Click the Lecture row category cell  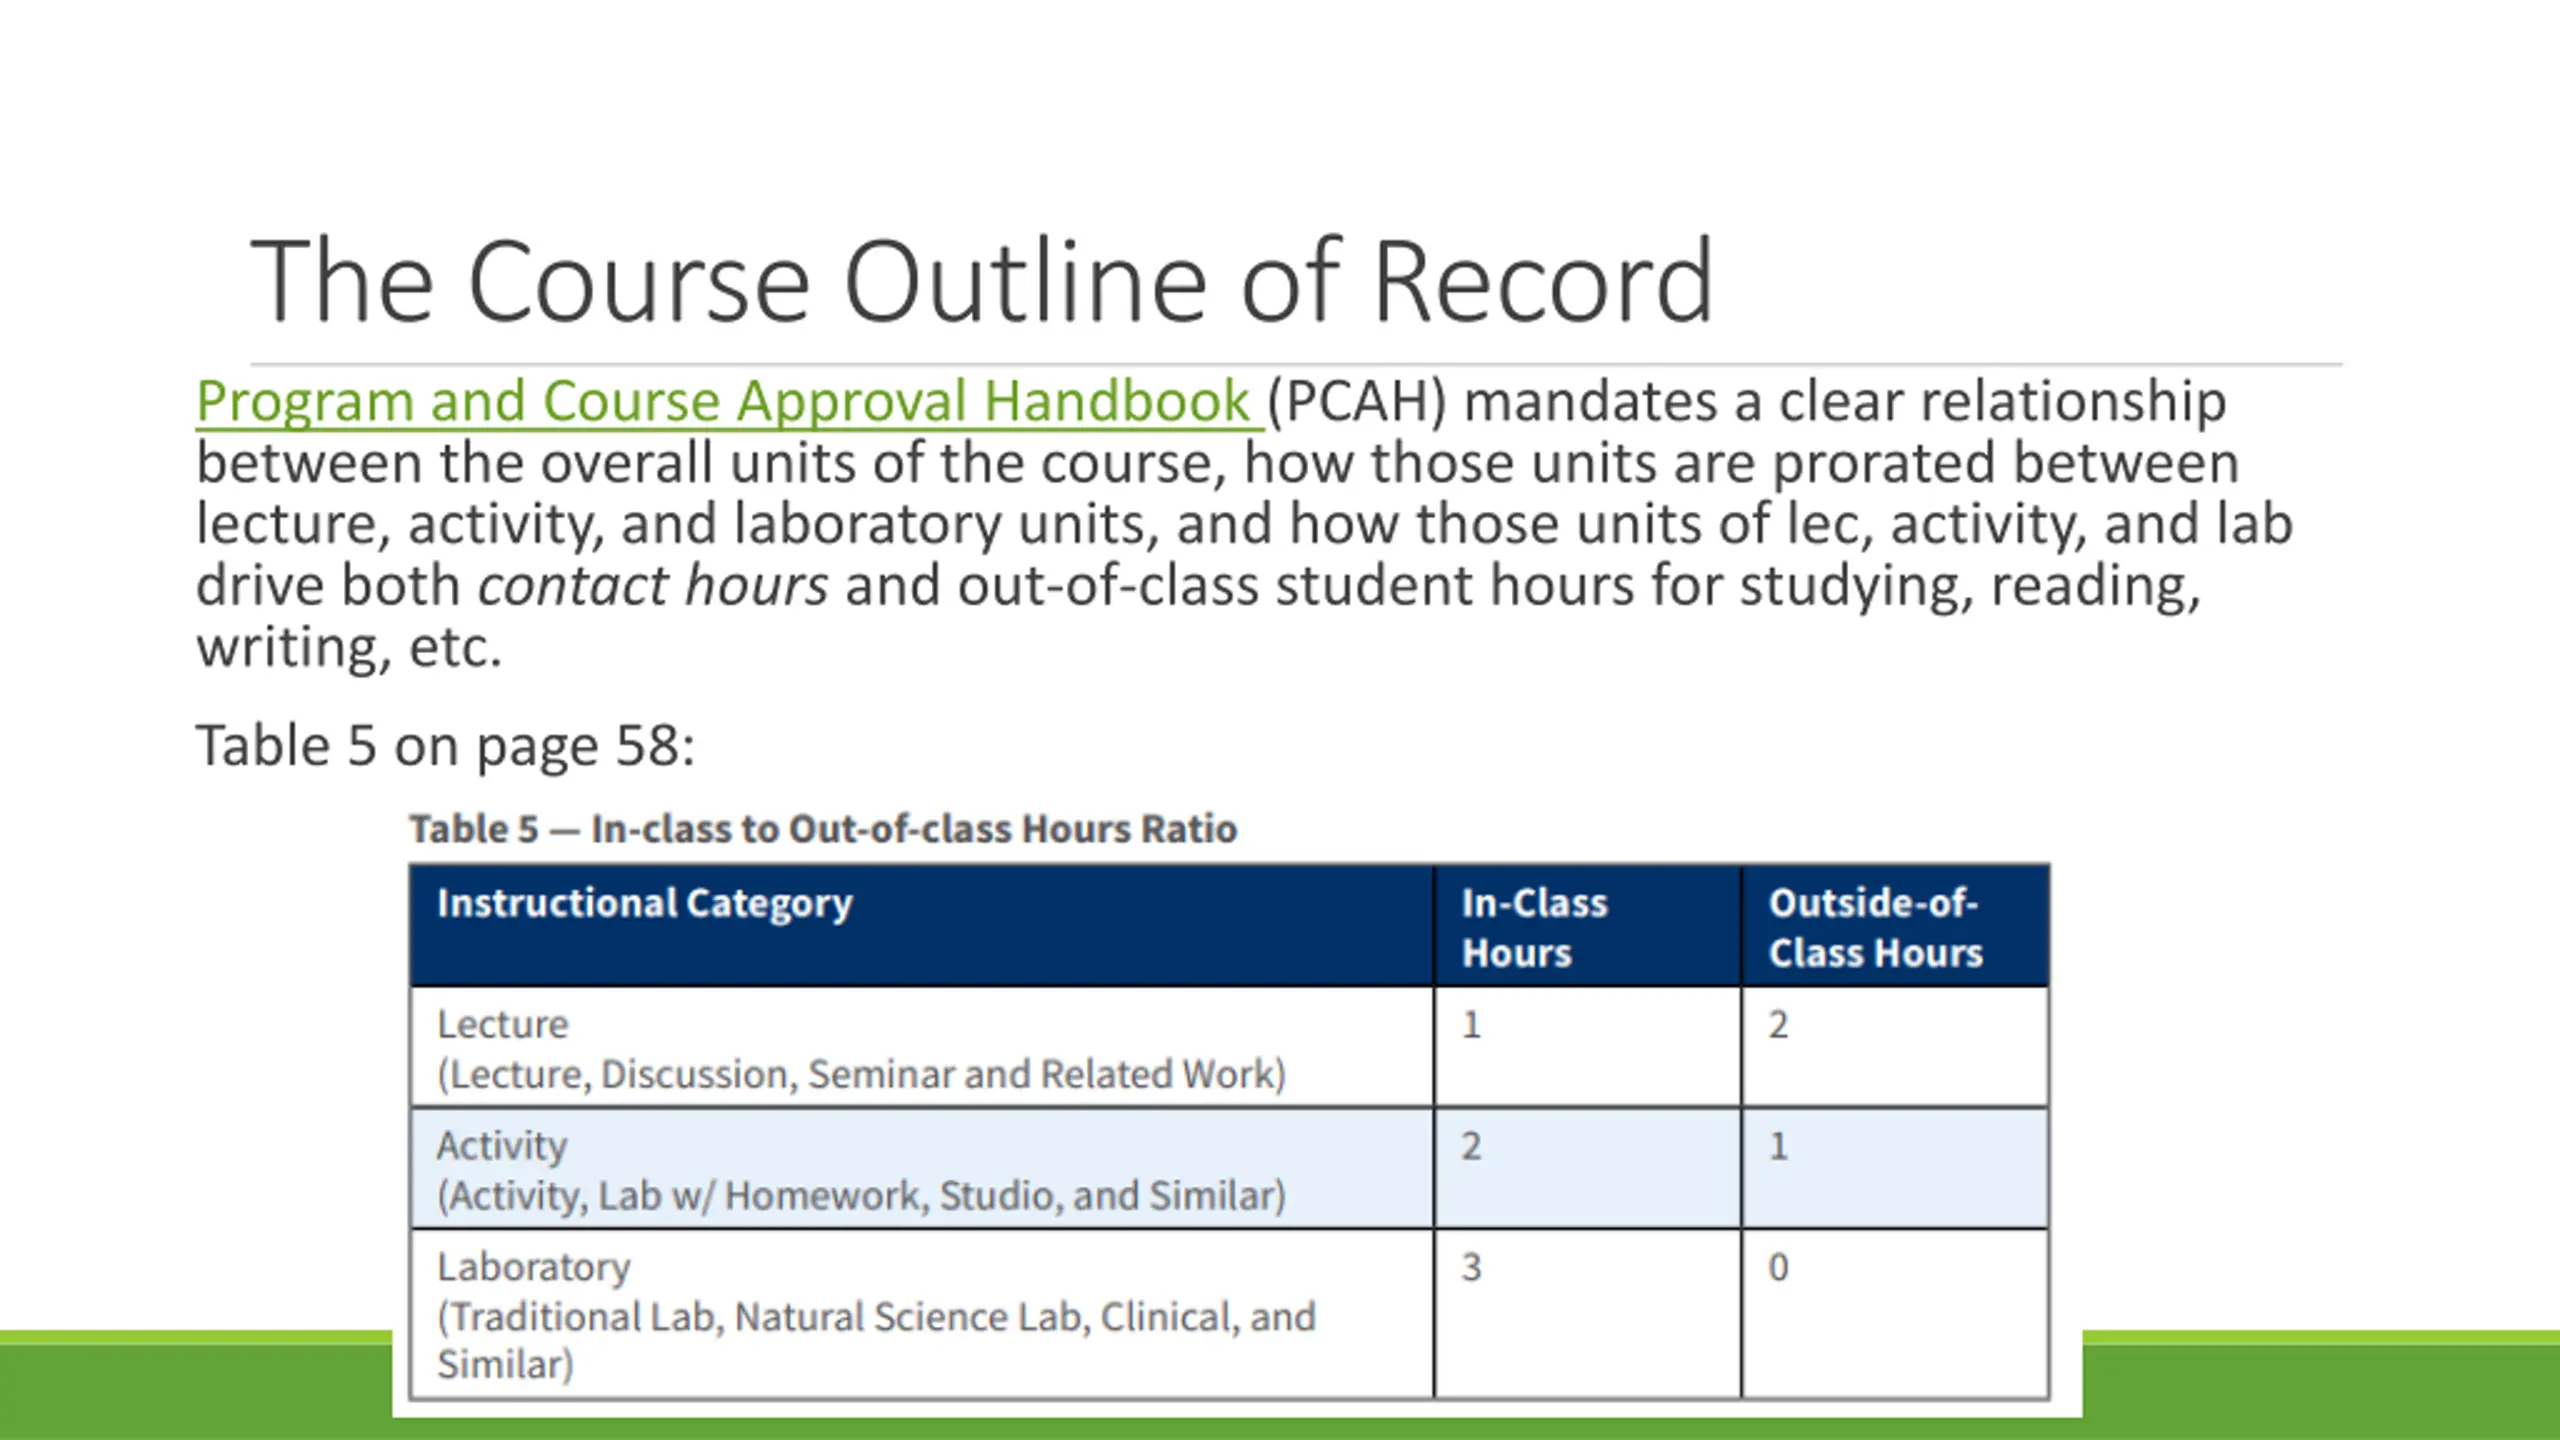[x=921, y=1047]
